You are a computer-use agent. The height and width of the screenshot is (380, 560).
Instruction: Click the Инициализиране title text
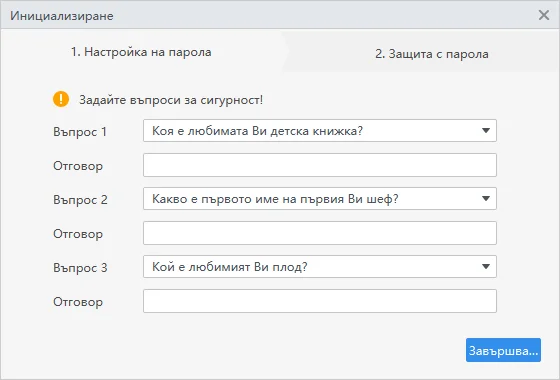(62, 16)
